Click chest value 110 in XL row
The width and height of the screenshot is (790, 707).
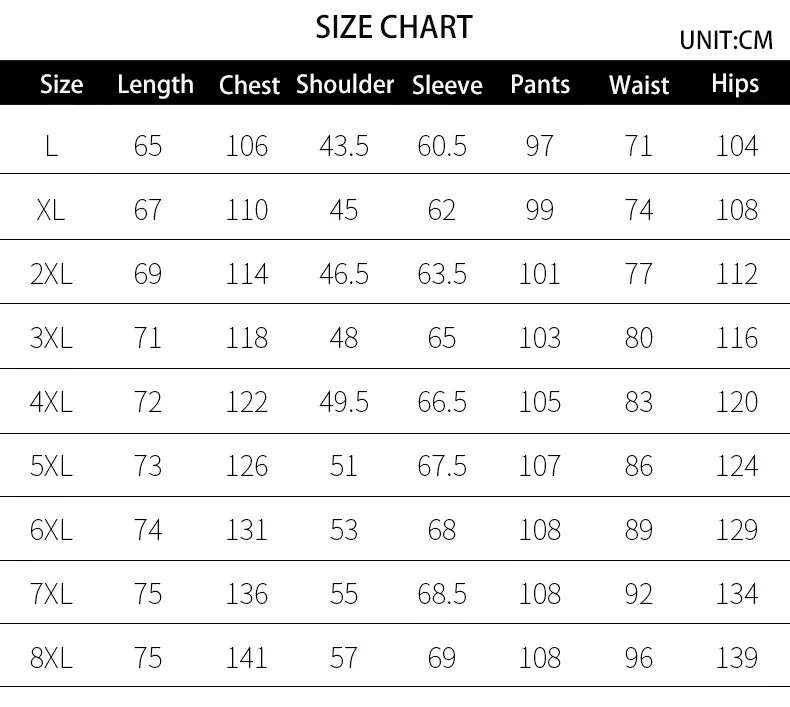coord(247,210)
